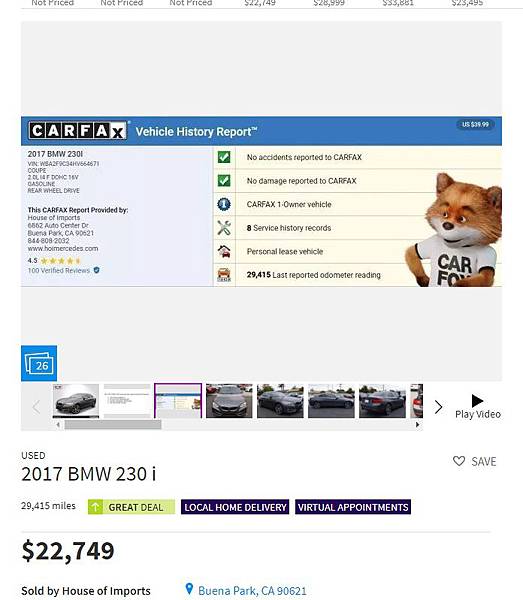The image size is (523, 600).
Task: Click the No damage green checkmark
Action: point(224,181)
